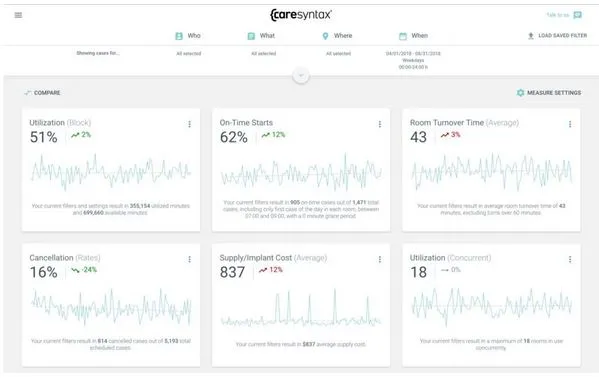Click the 2% upward trend indicator
The height and width of the screenshot is (378, 599).
point(81,135)
